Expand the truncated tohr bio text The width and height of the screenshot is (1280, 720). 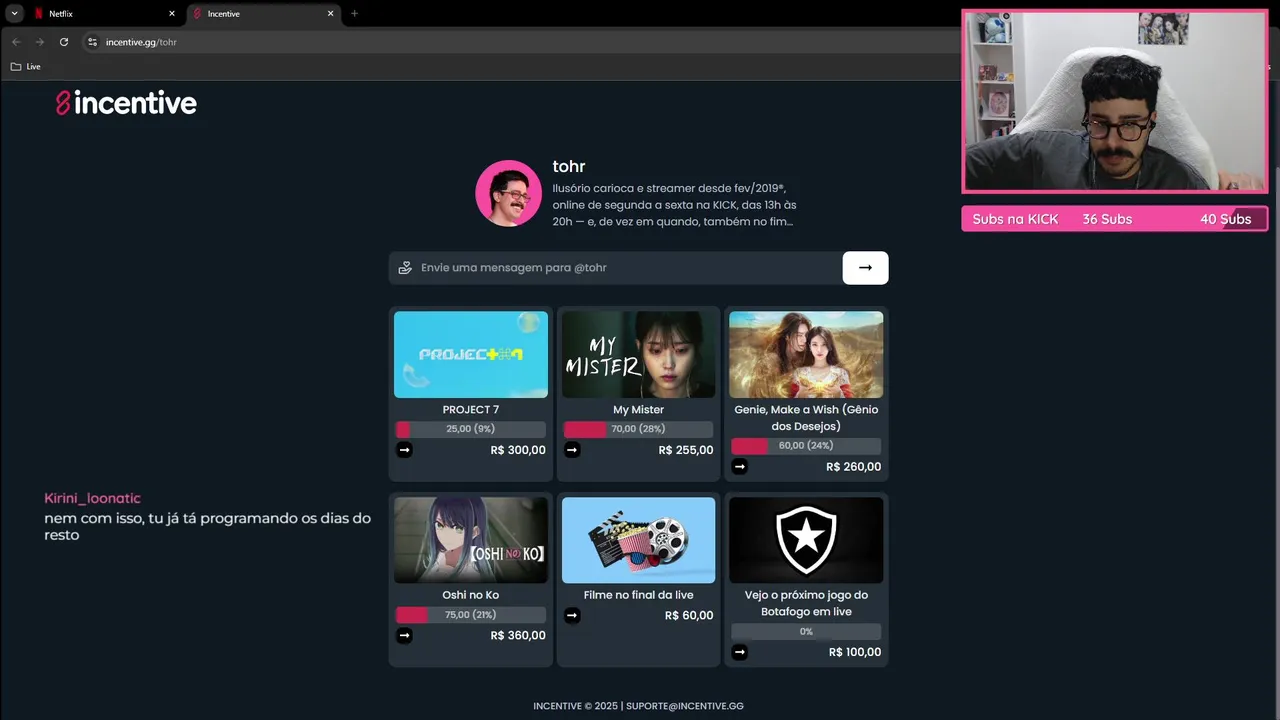coord(675,205)
